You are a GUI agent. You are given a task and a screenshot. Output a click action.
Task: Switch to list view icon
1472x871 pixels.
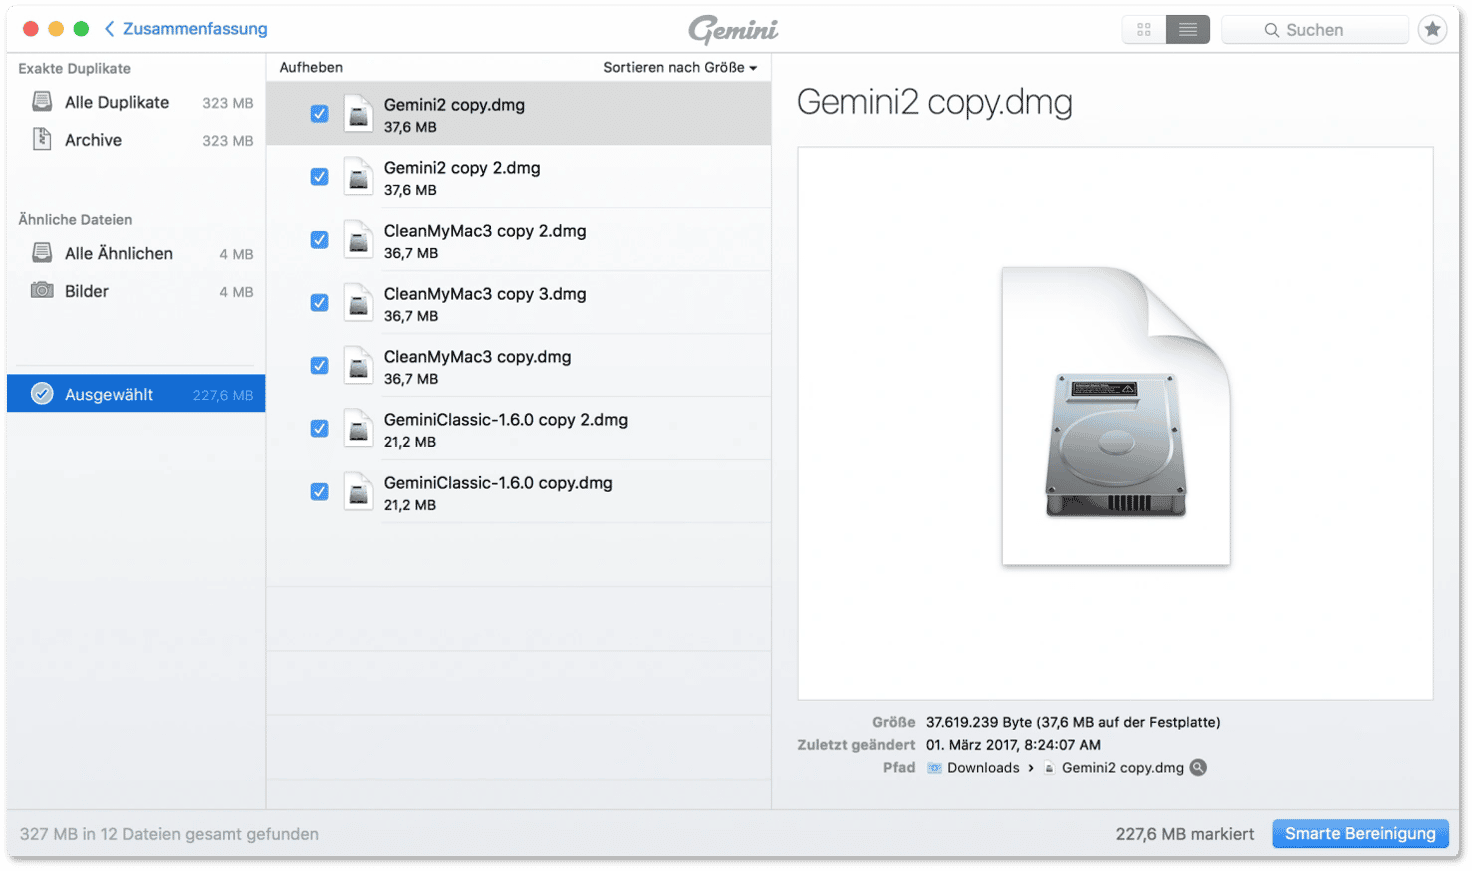tap(1188, 30)
